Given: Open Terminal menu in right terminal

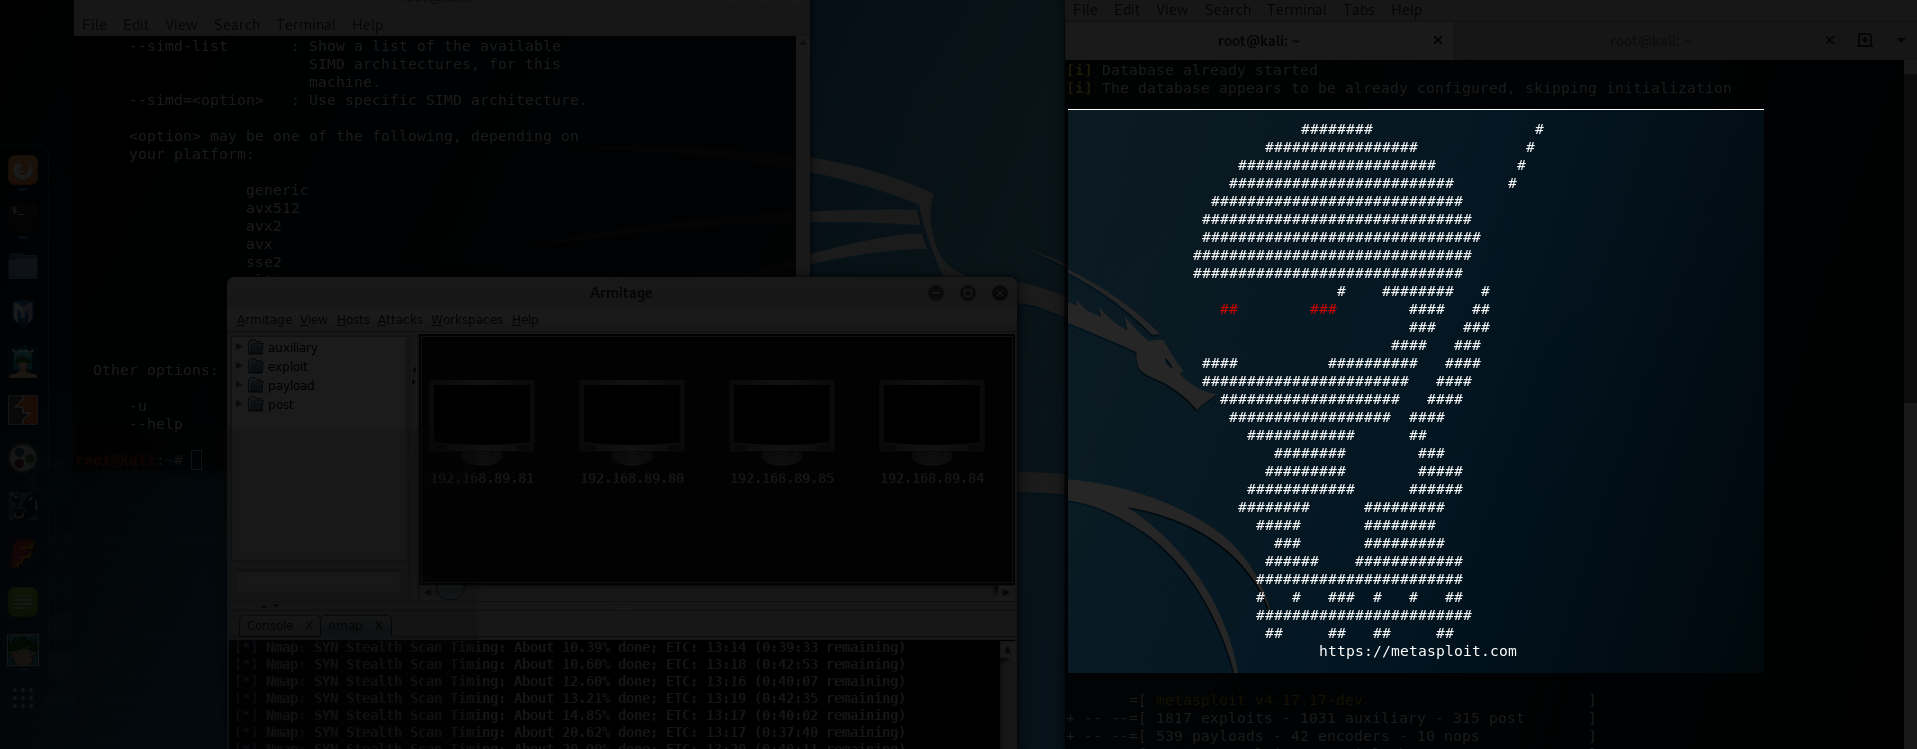Looking at the screenshot, I should [x=1296, y=9].
